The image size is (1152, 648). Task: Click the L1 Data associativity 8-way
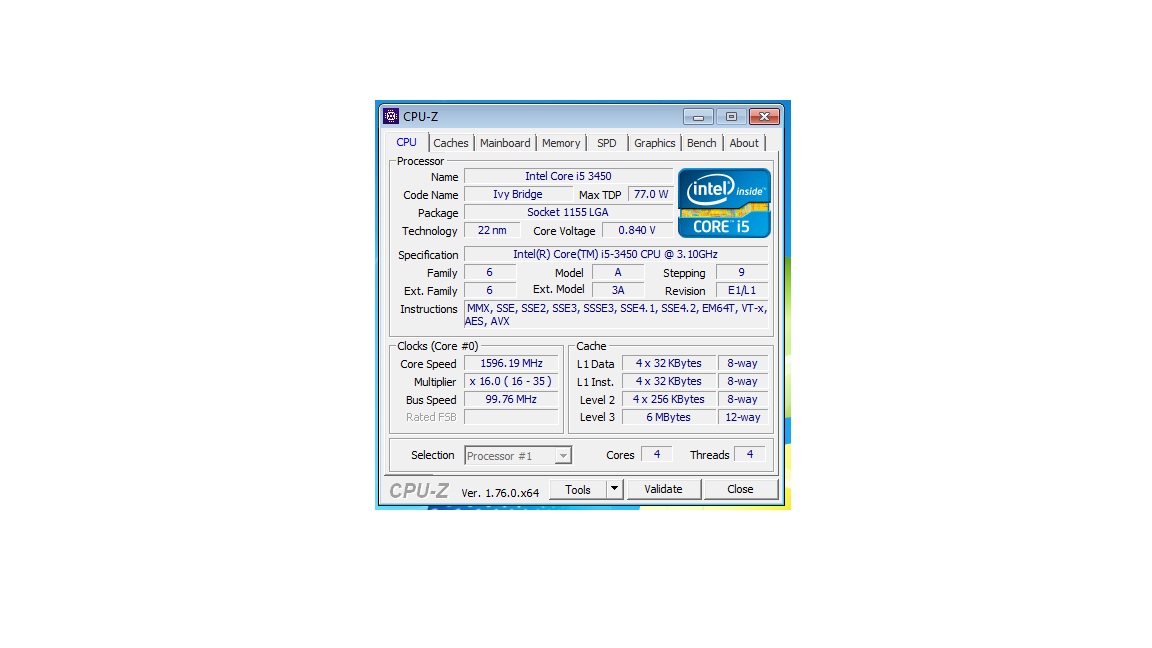click(x=743, y=364)
